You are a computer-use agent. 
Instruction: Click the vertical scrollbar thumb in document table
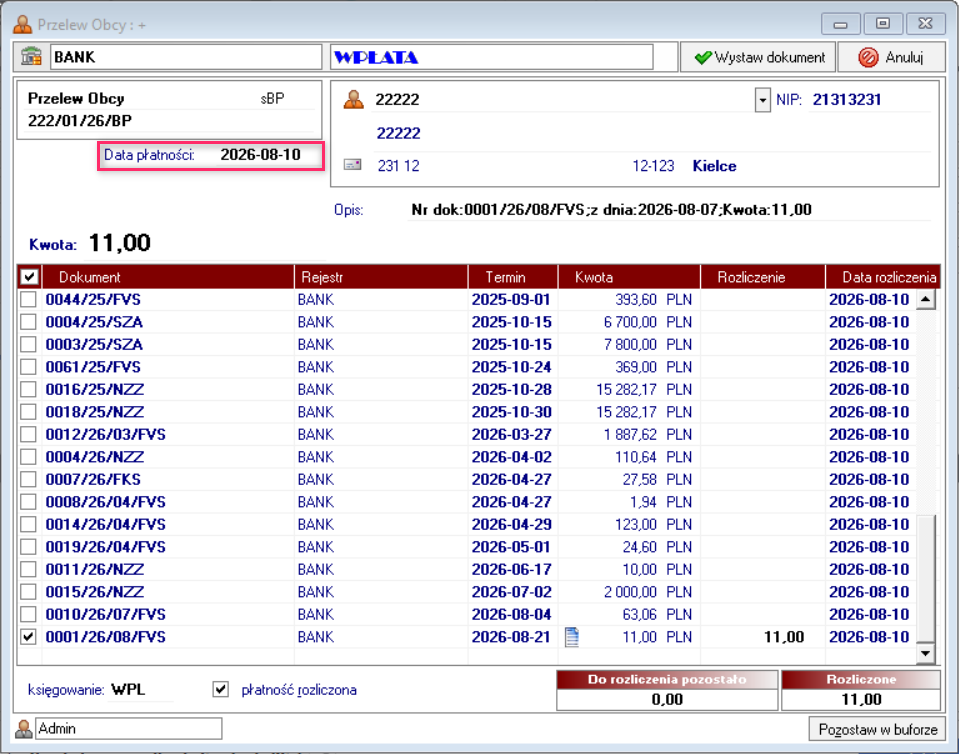925,578
